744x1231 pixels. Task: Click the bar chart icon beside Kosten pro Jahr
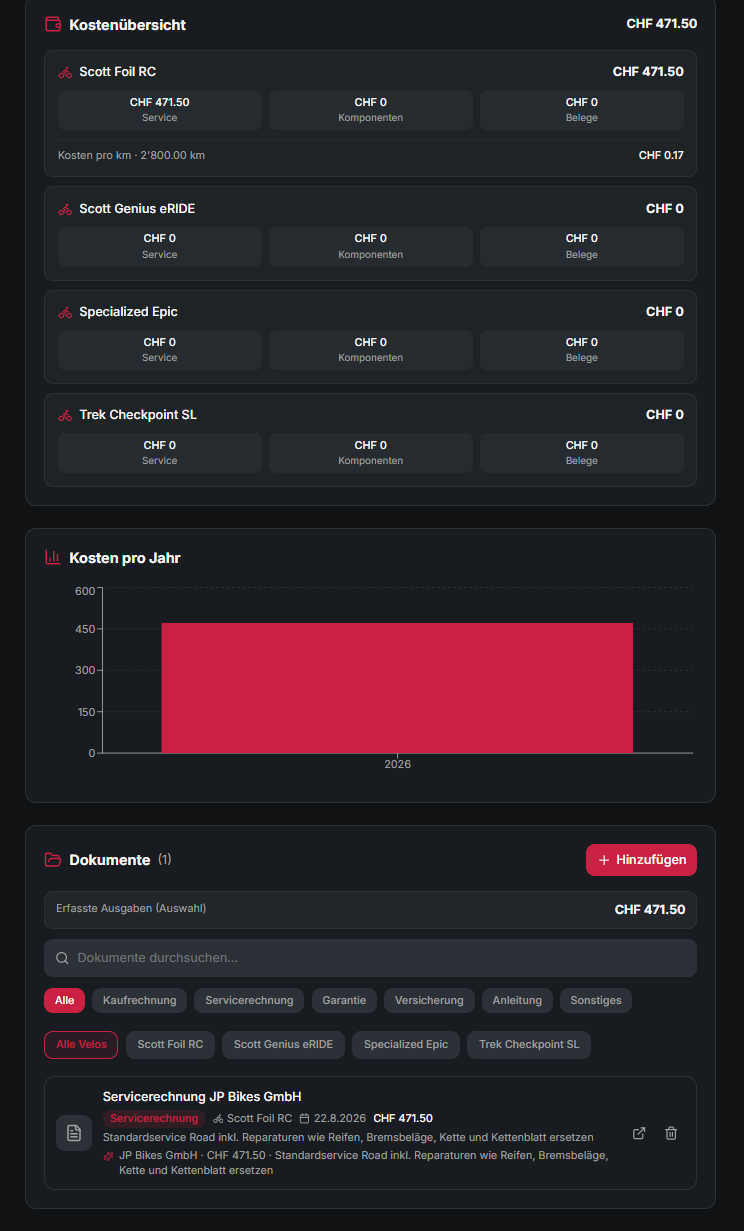point(53,558)
